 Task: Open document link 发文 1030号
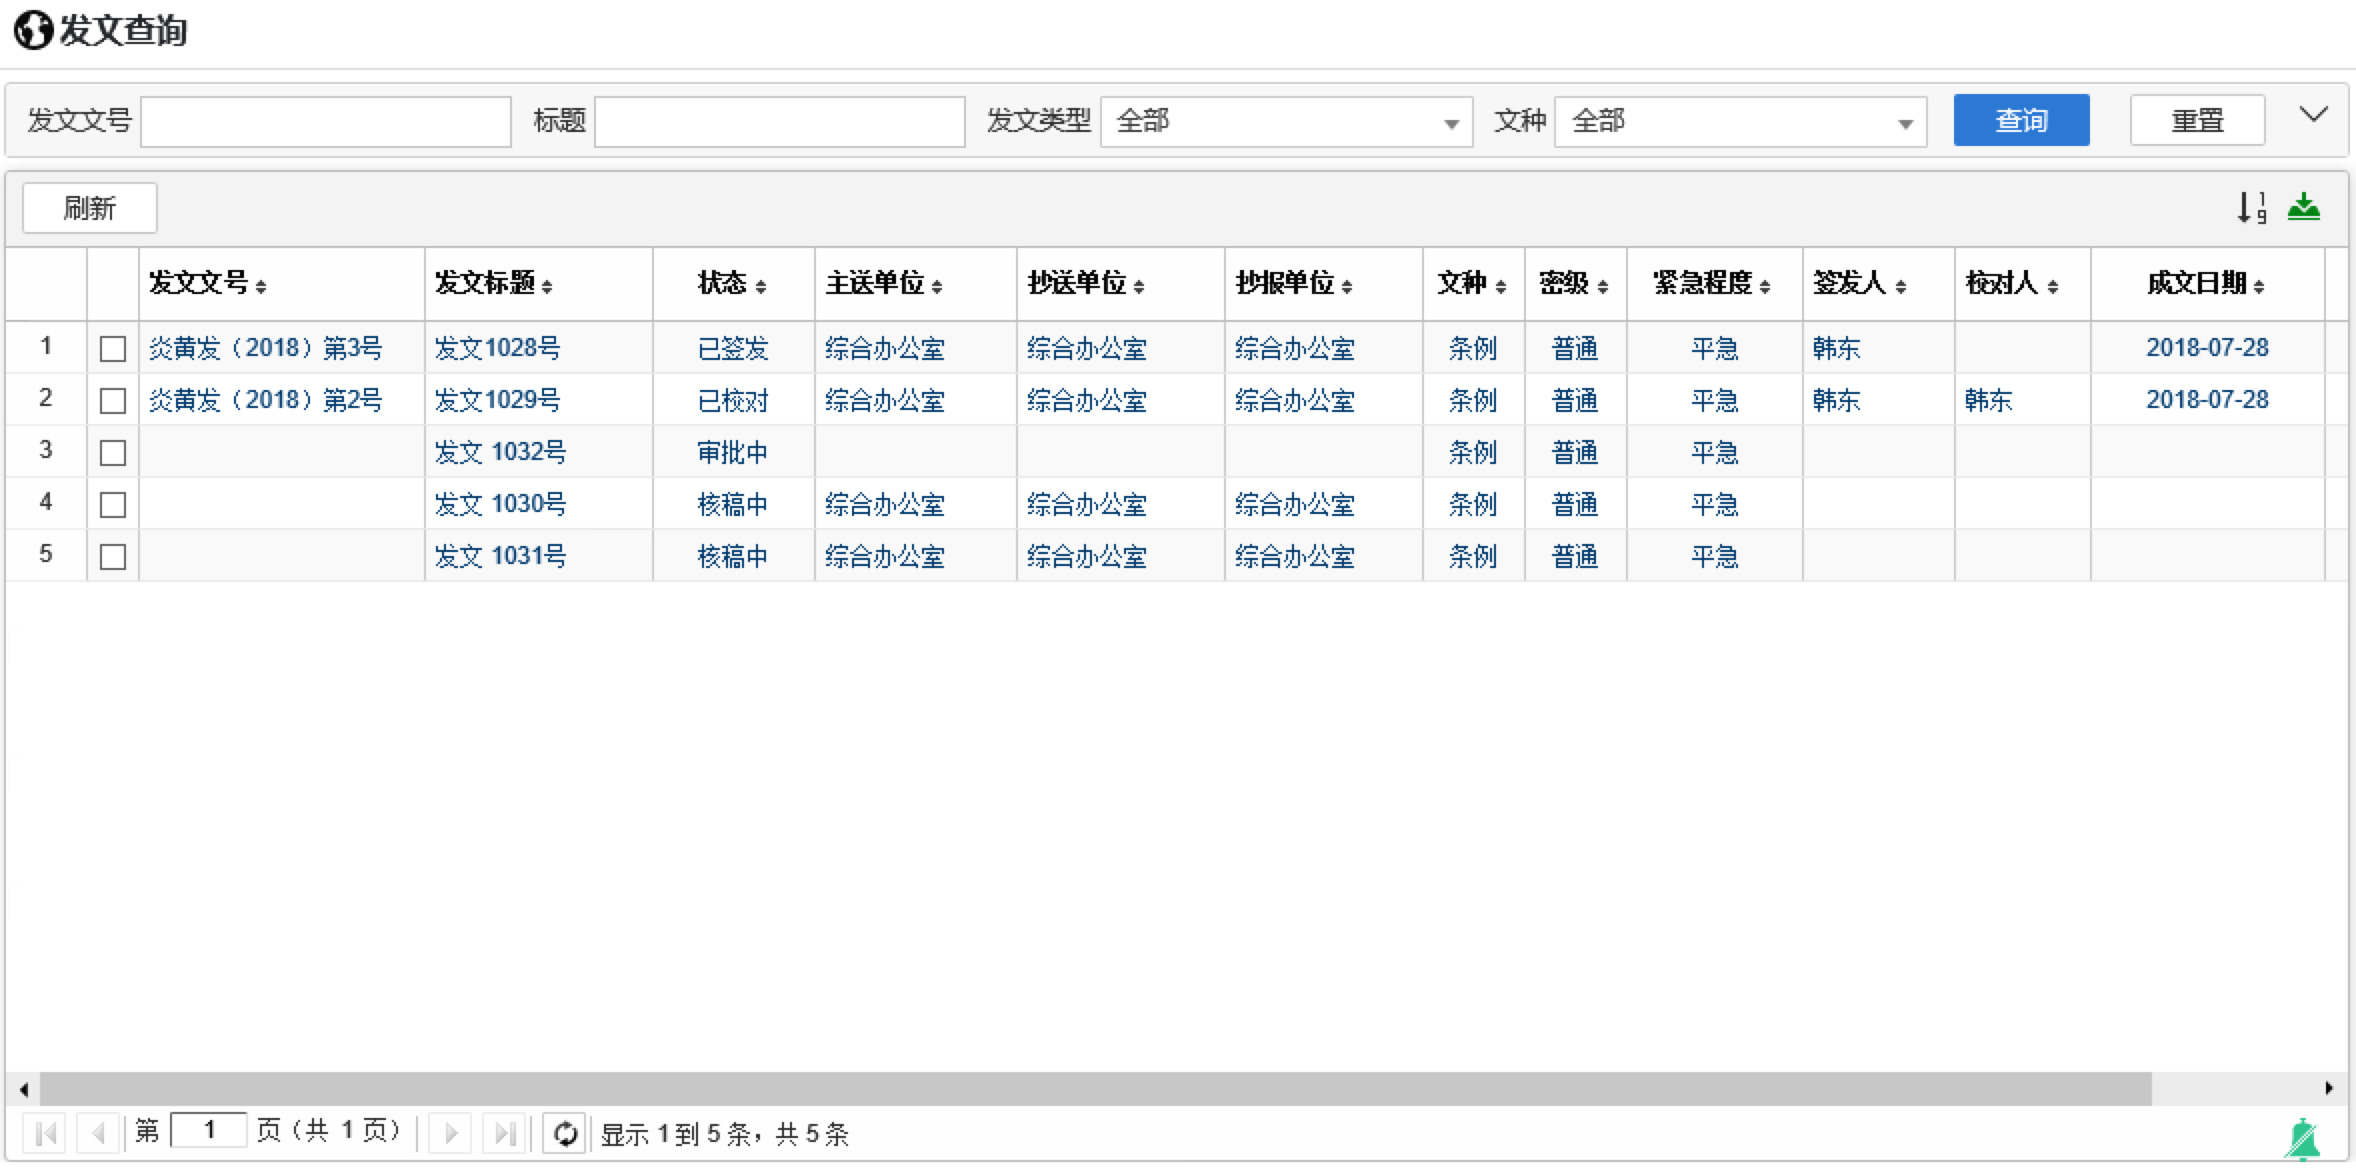click(500, 504)
